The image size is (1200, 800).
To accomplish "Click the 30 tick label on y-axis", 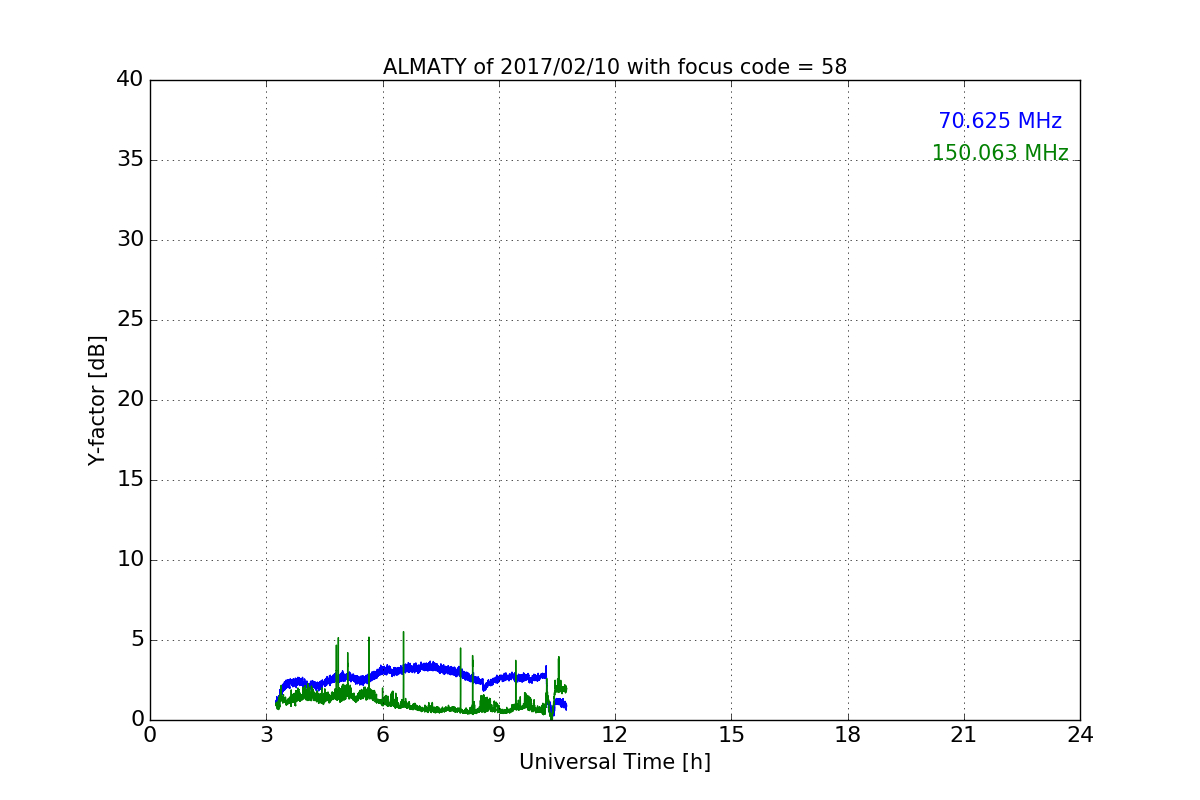I will (x=130, y=240).
